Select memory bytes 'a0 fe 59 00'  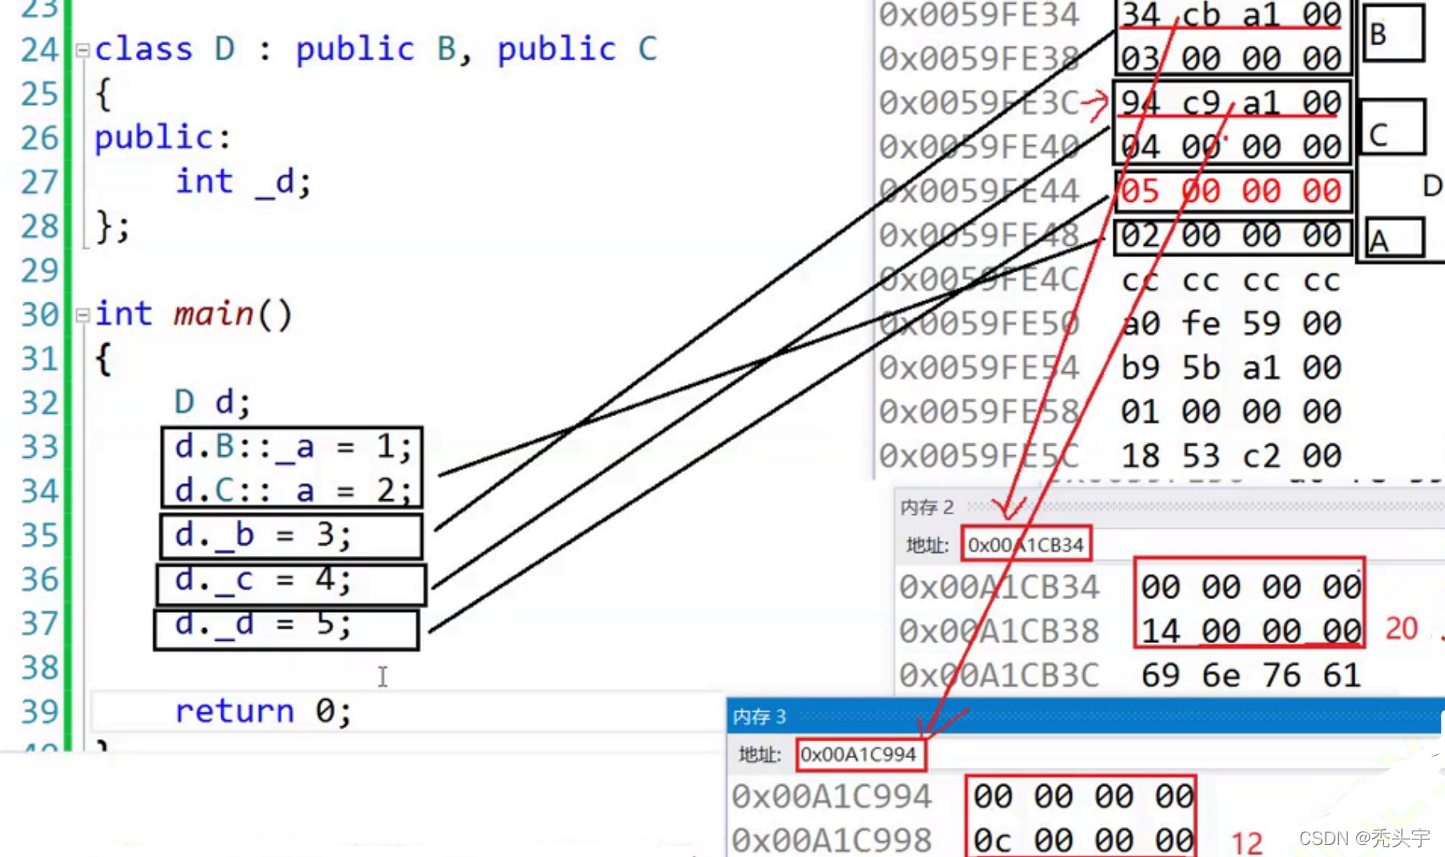click(x=1231, y=323)
